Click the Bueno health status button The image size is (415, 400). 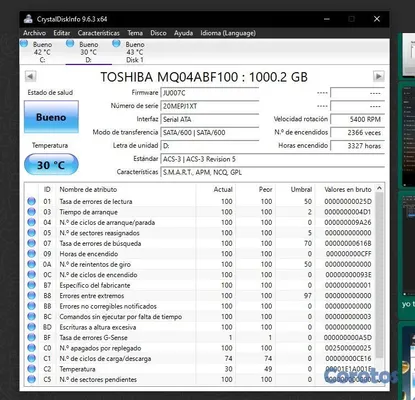51,117
